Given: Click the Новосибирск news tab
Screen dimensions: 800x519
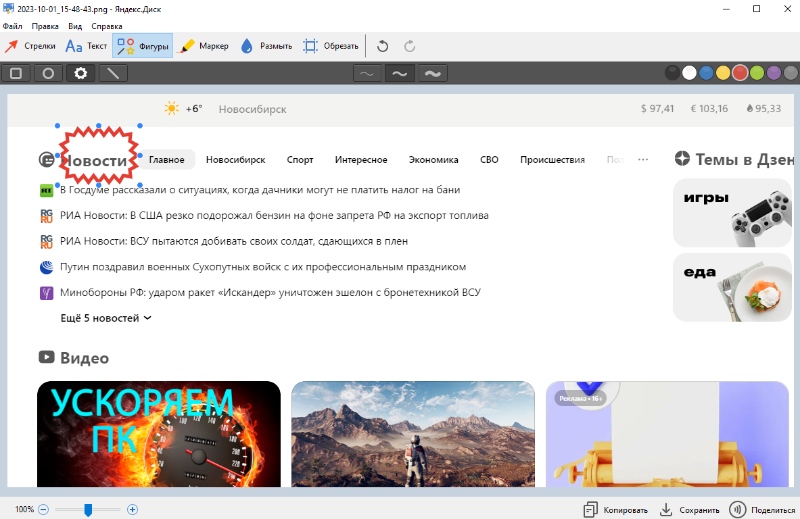Looking at the screenshot, I should [236, 160].
